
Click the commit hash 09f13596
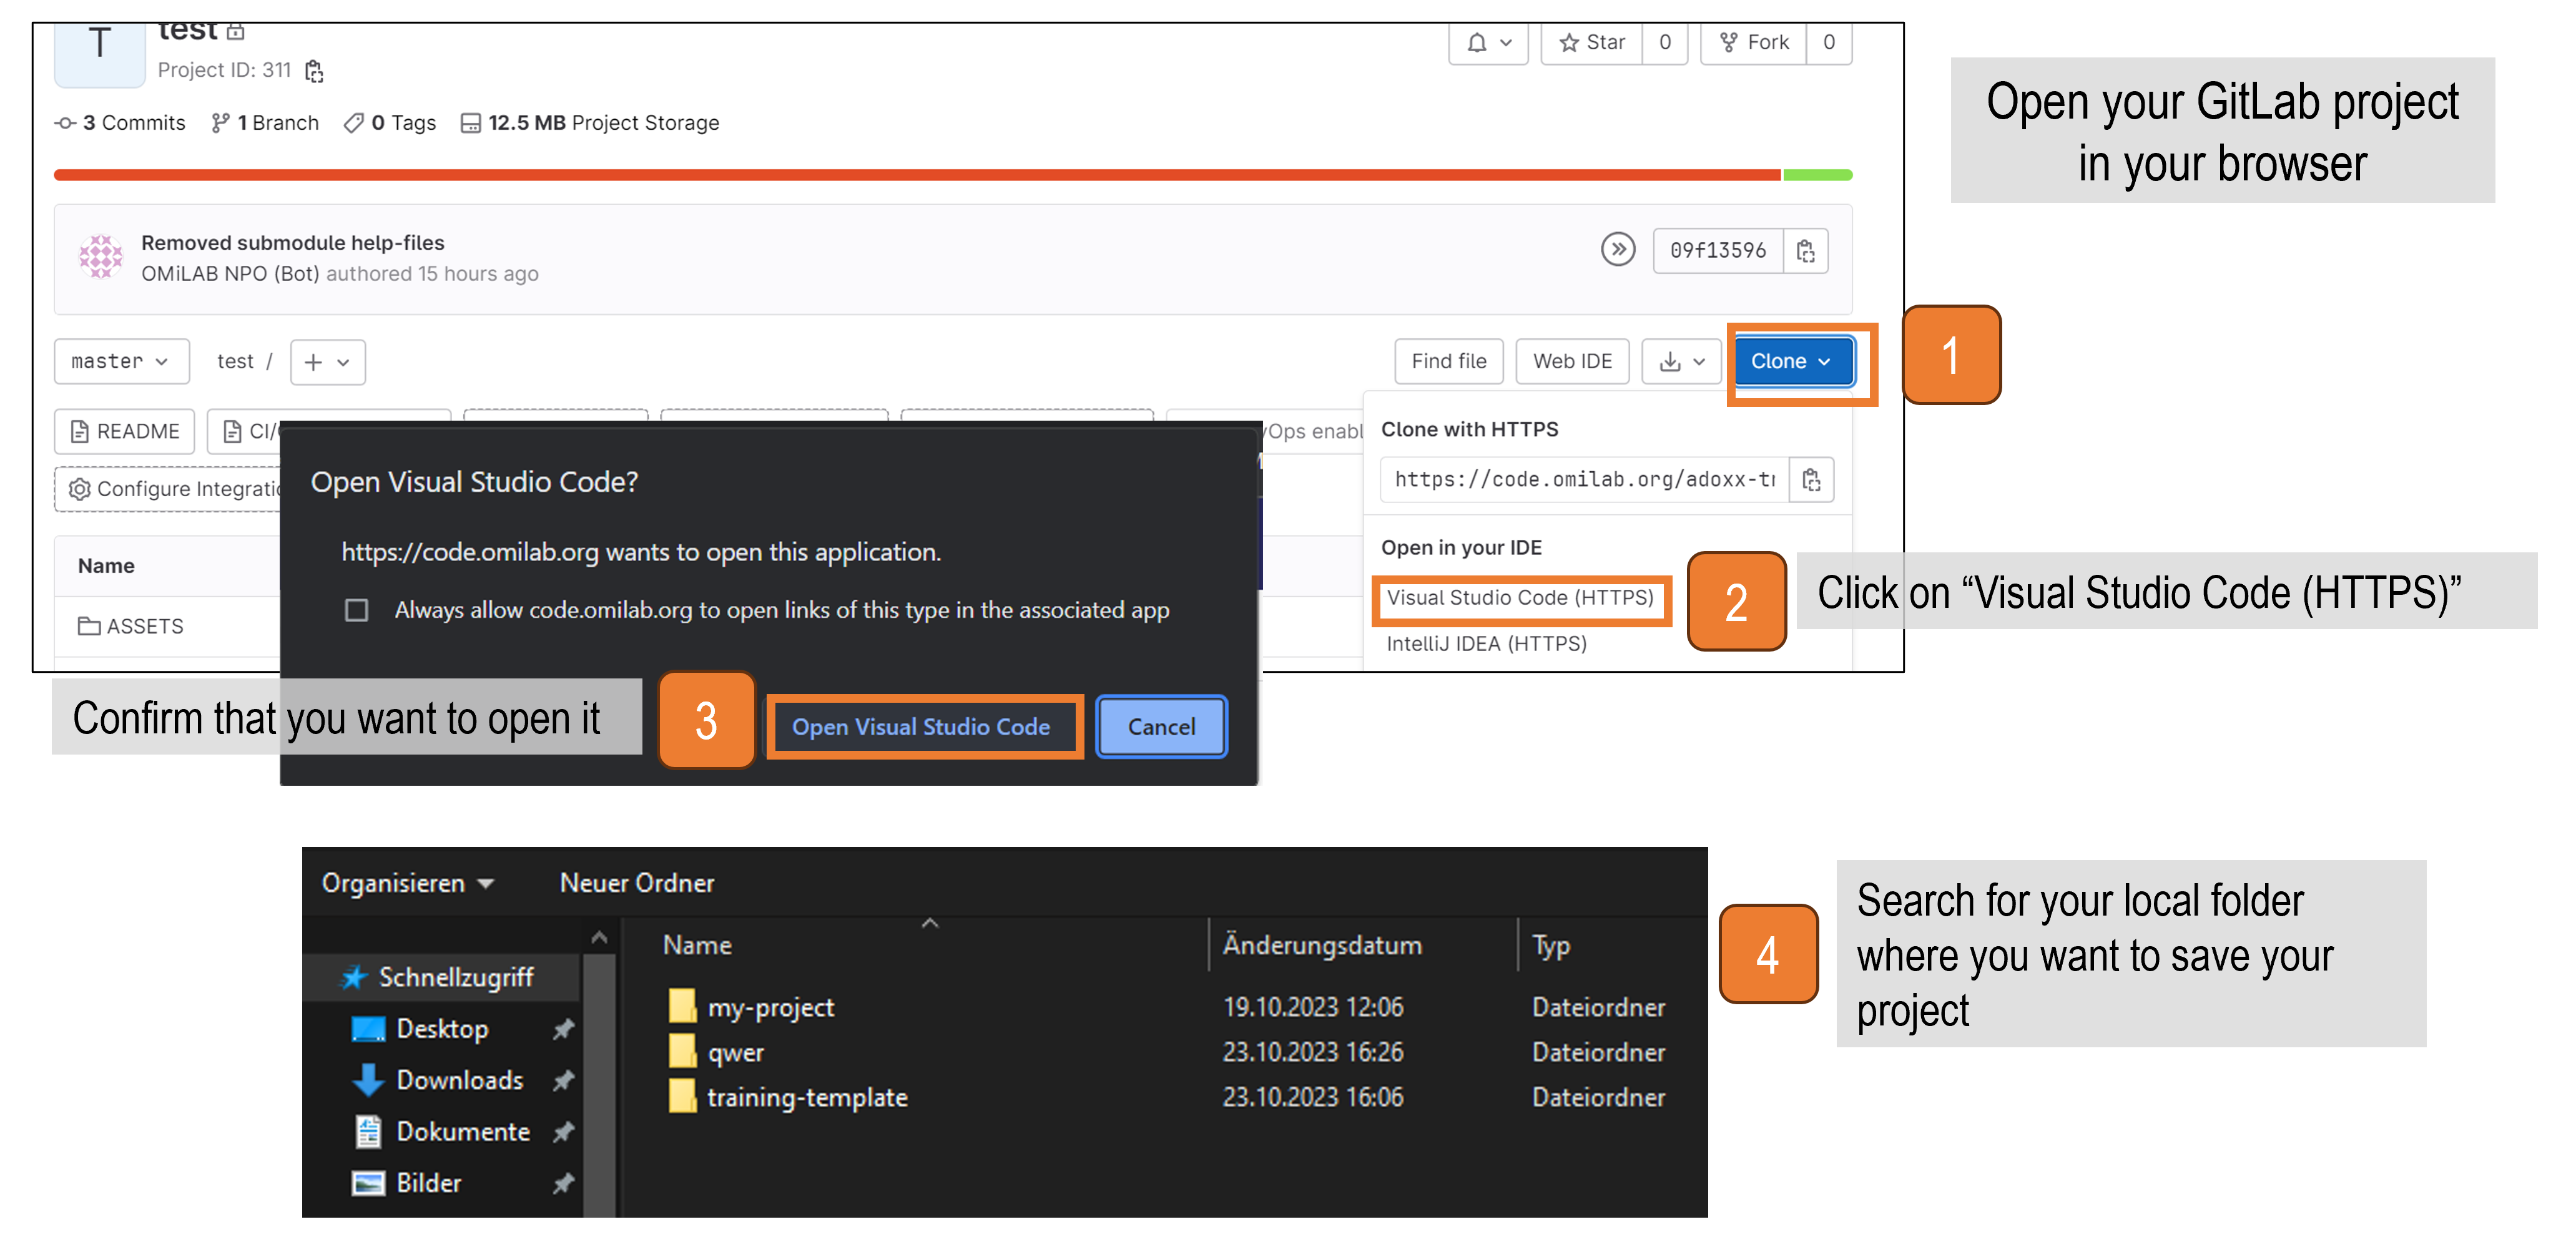1717,250
